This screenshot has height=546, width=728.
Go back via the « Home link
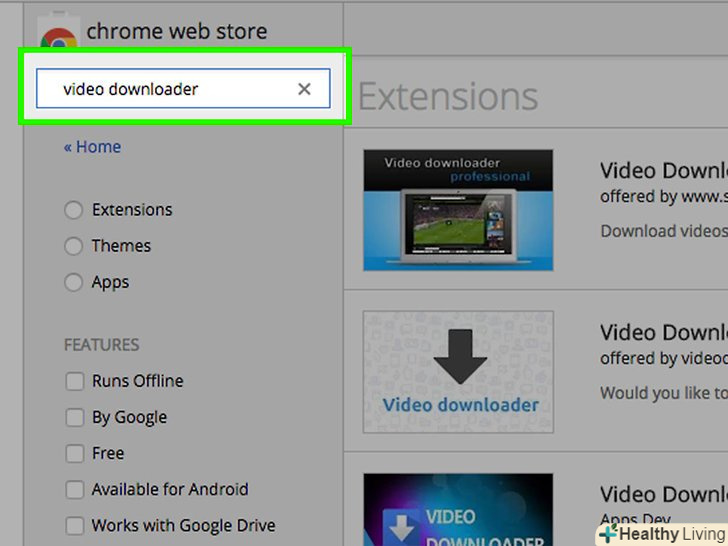(x=92, y=147)
